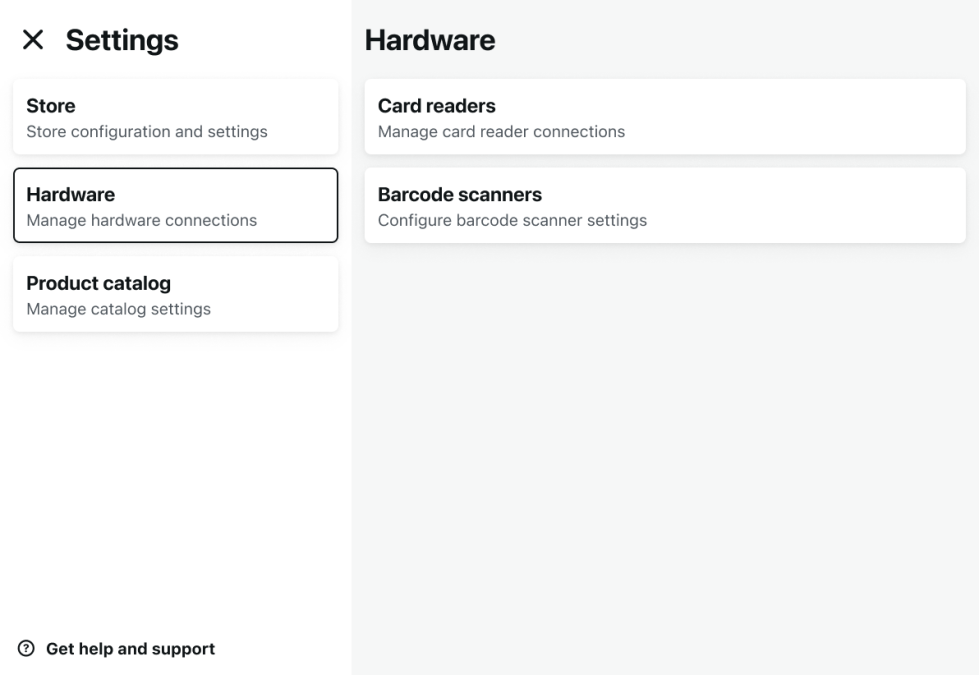Click the bold 'Hardware' title in sidebar

(x=70, y=194)
